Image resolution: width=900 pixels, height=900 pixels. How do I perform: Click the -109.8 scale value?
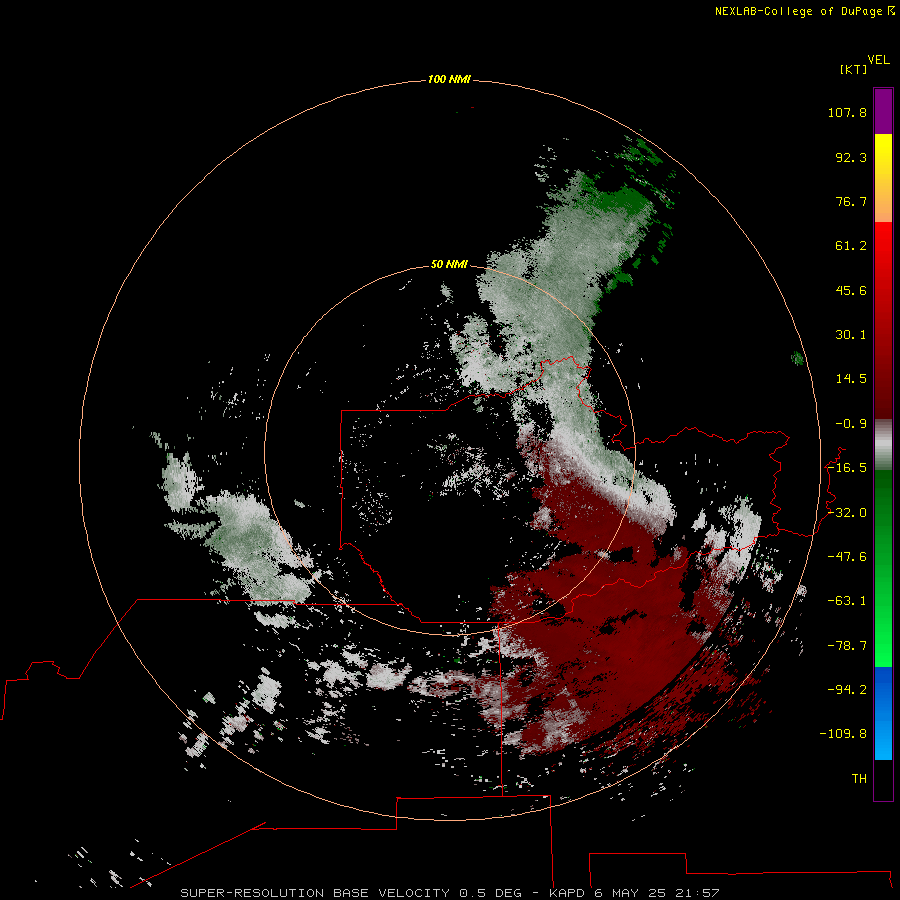pos(843,734)
